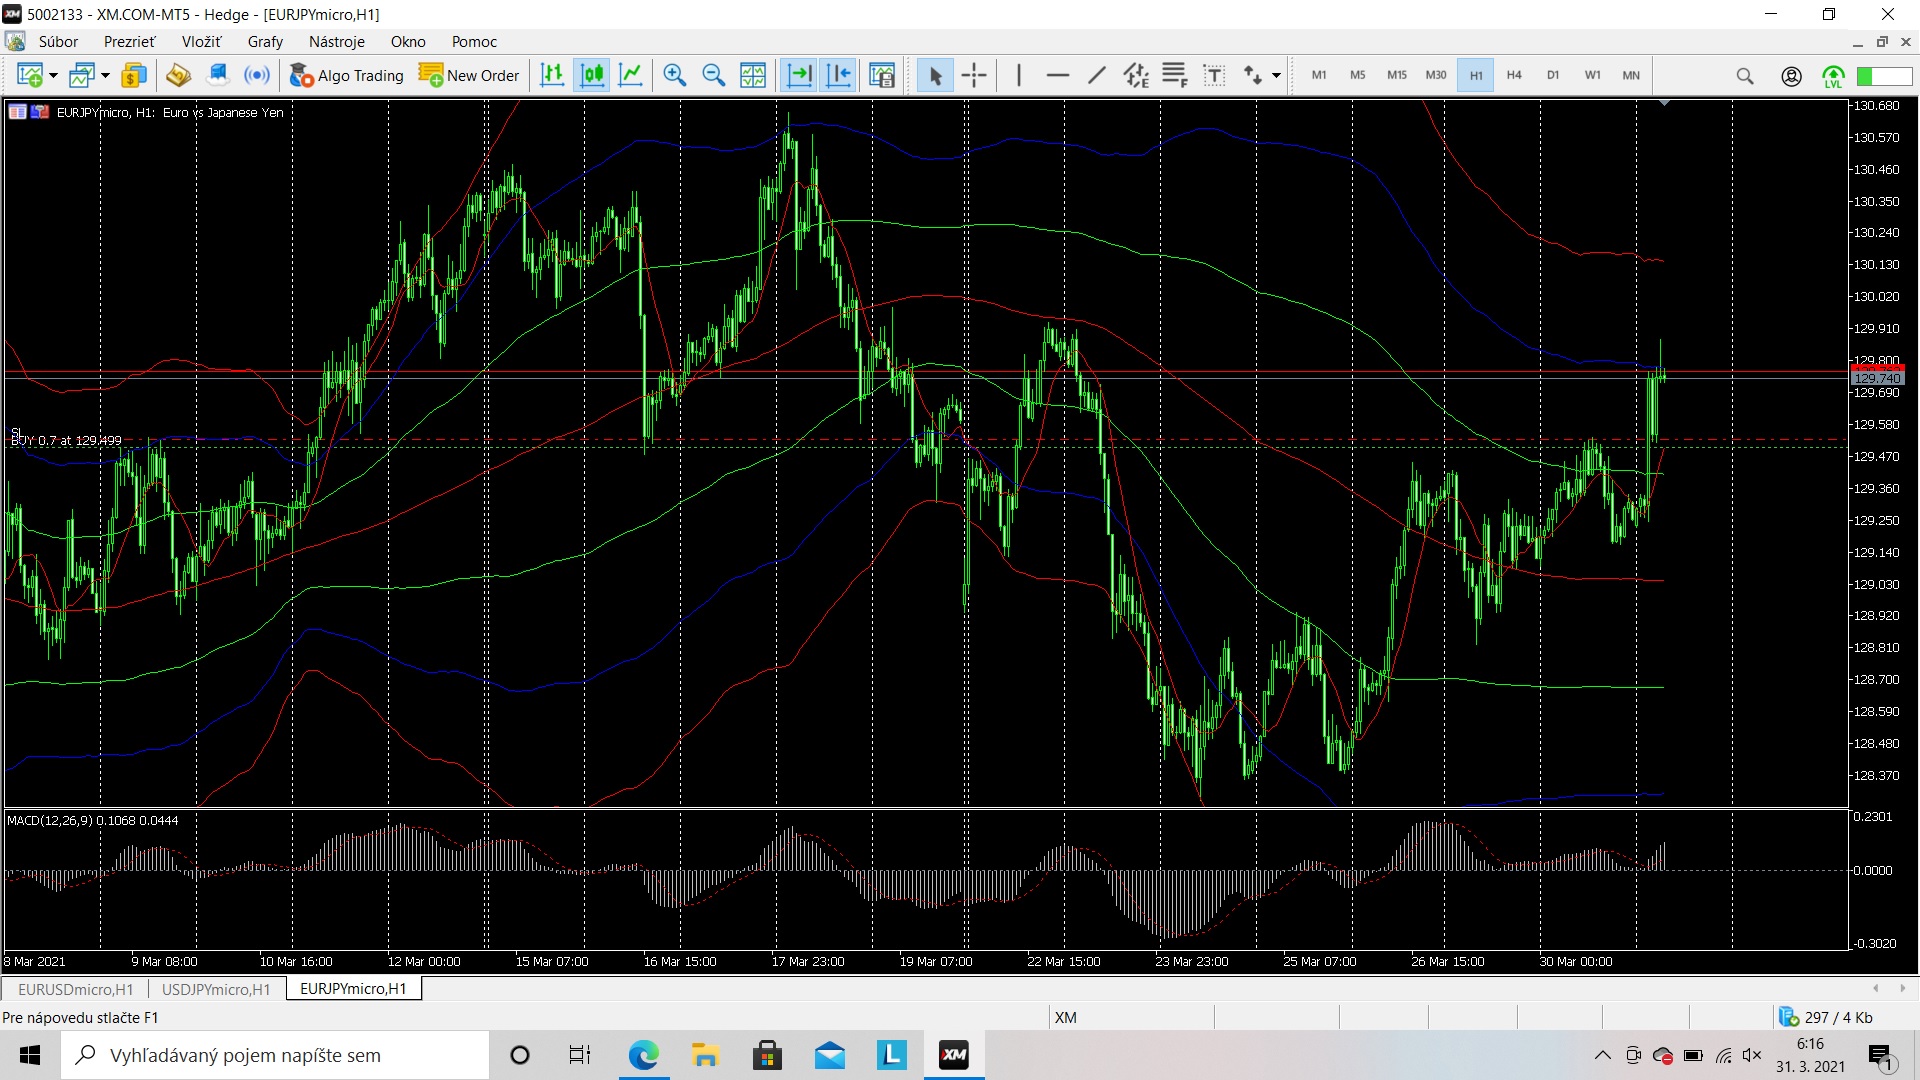Image resolution: width=1920 pixels, height=1080 pixels.
Task: Click the MACD(12,26,9) indicator label
Action: (92, 820)
